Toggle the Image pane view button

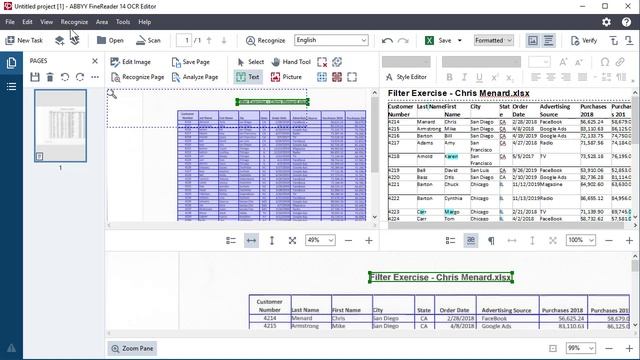coord(533,40)
